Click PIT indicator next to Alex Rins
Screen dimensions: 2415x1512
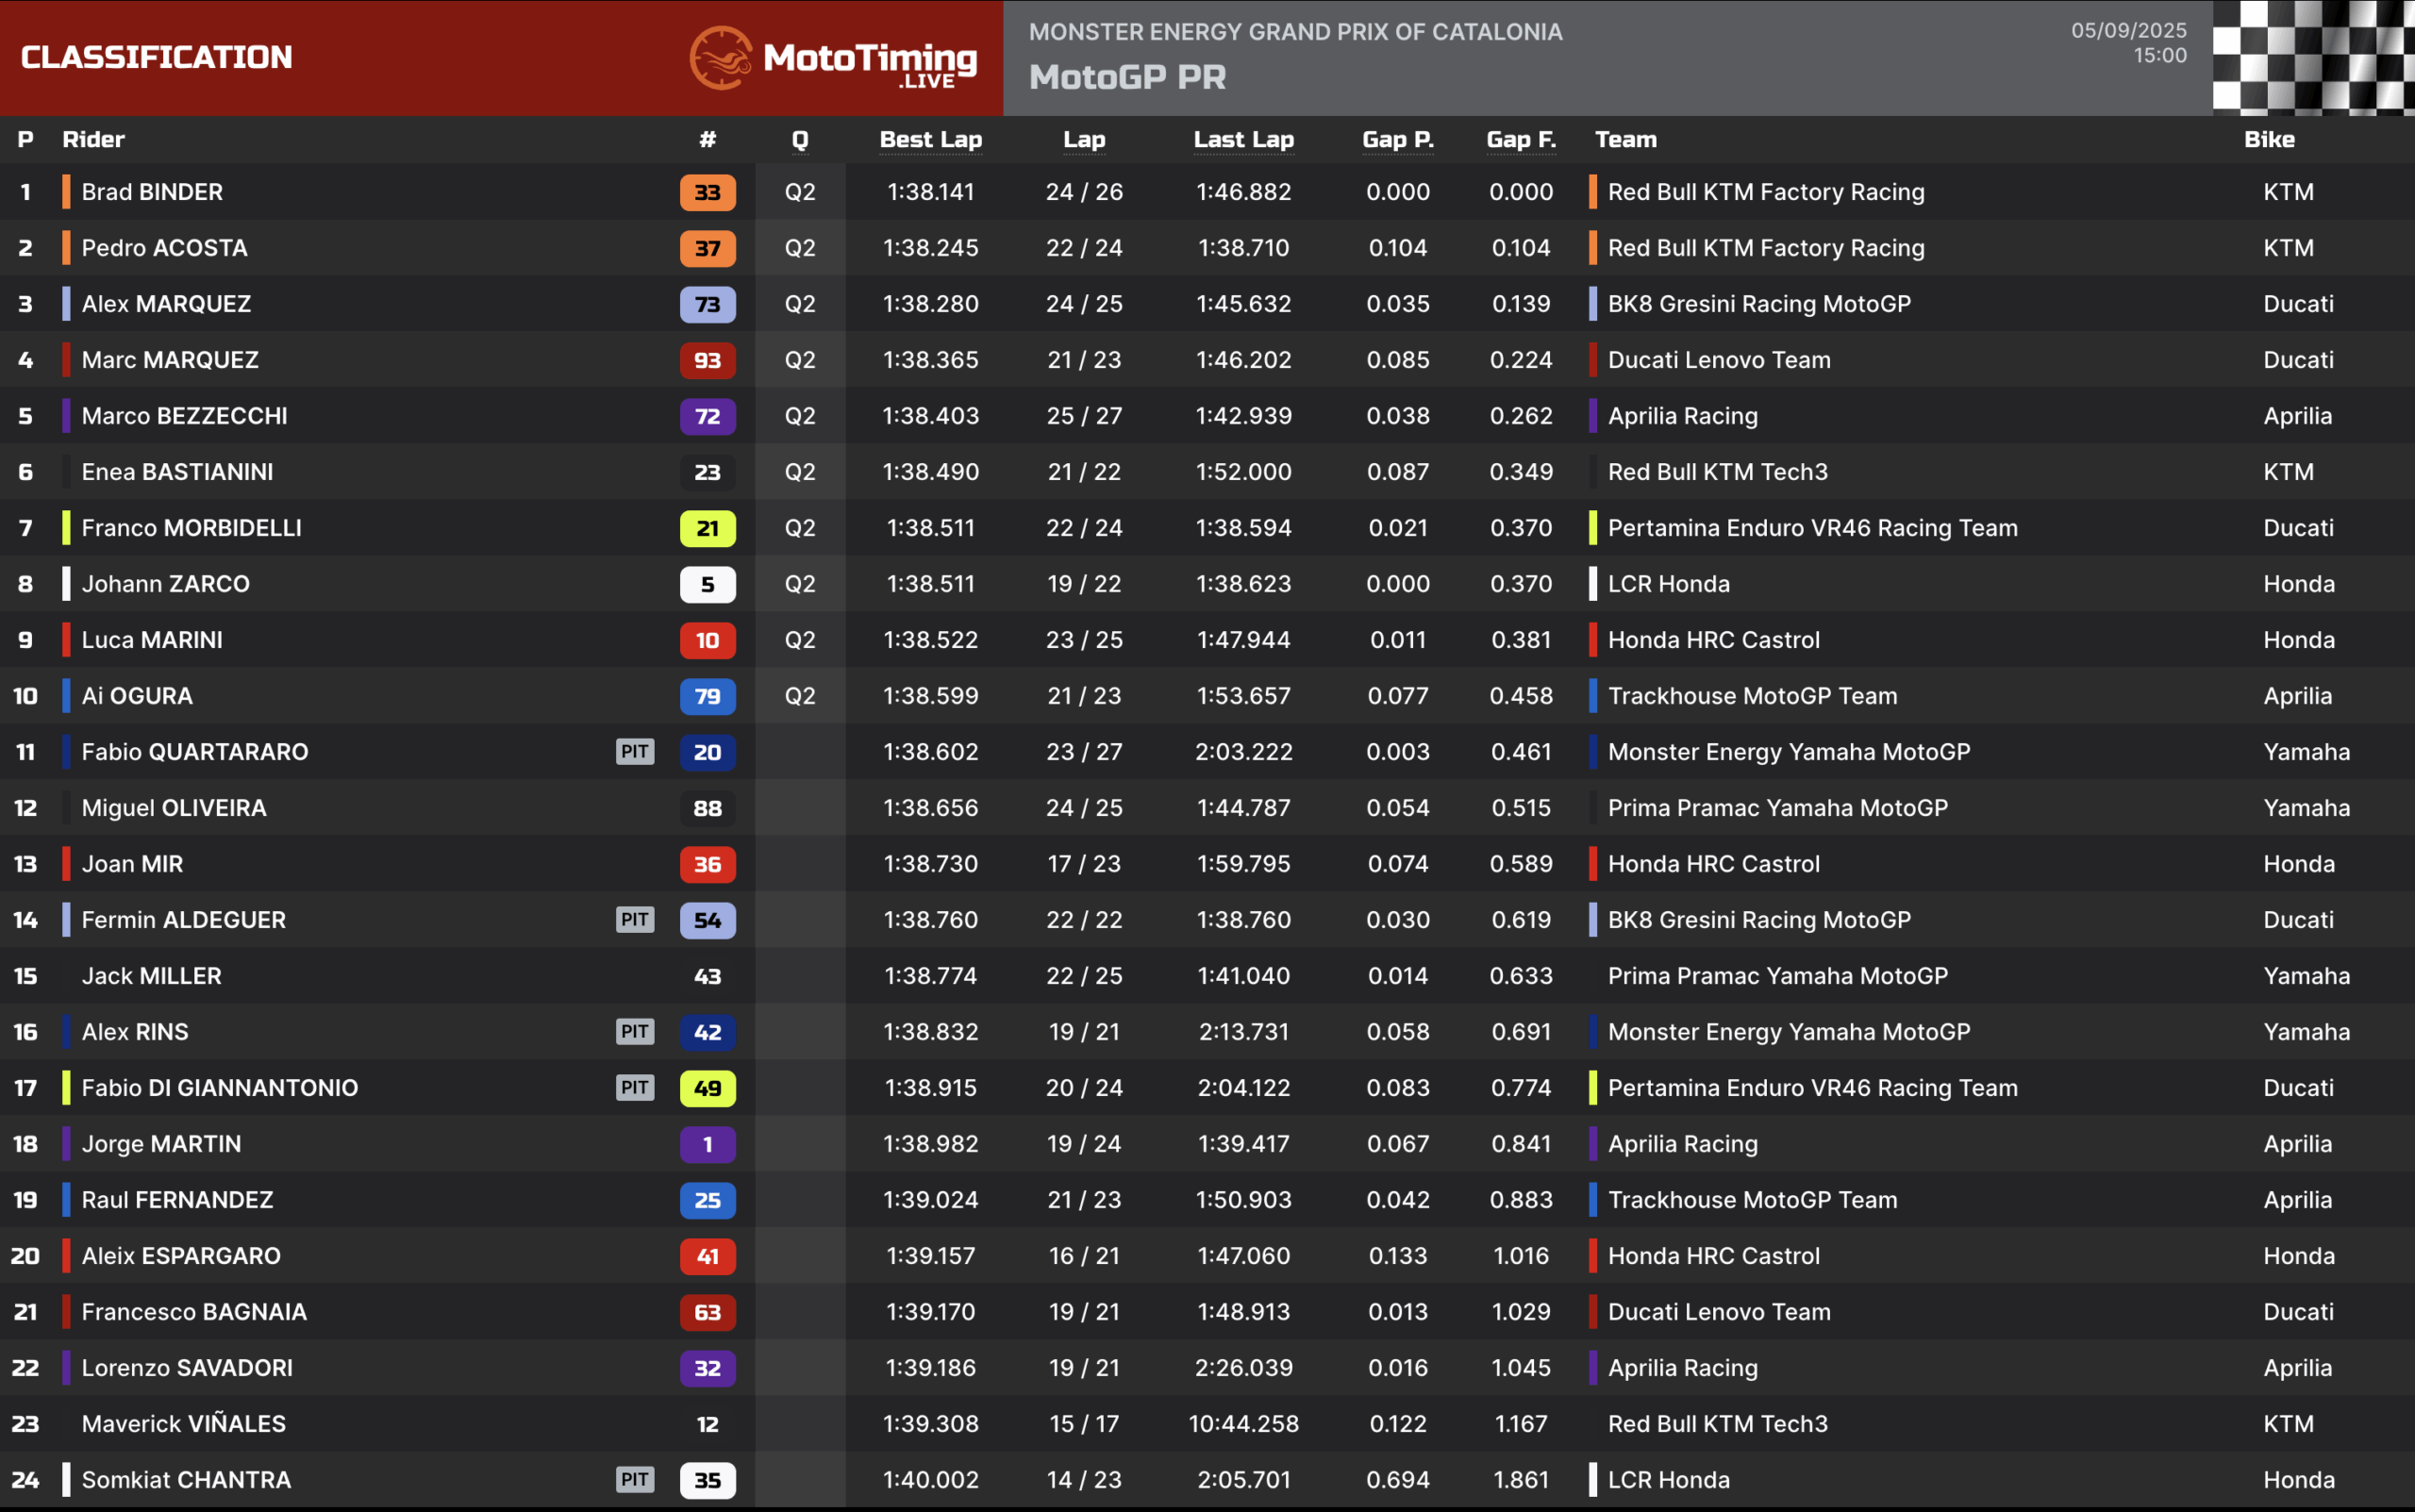tap(635, 1031)
